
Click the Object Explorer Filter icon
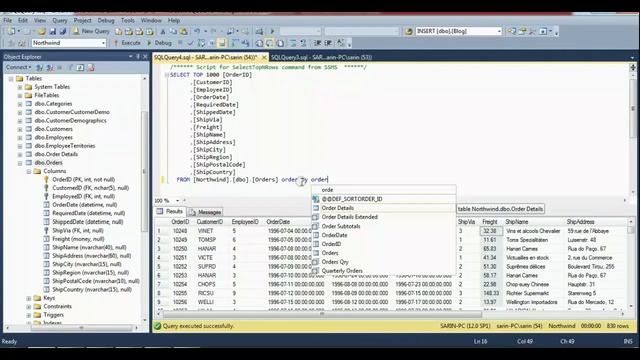(x=70, y=67)
